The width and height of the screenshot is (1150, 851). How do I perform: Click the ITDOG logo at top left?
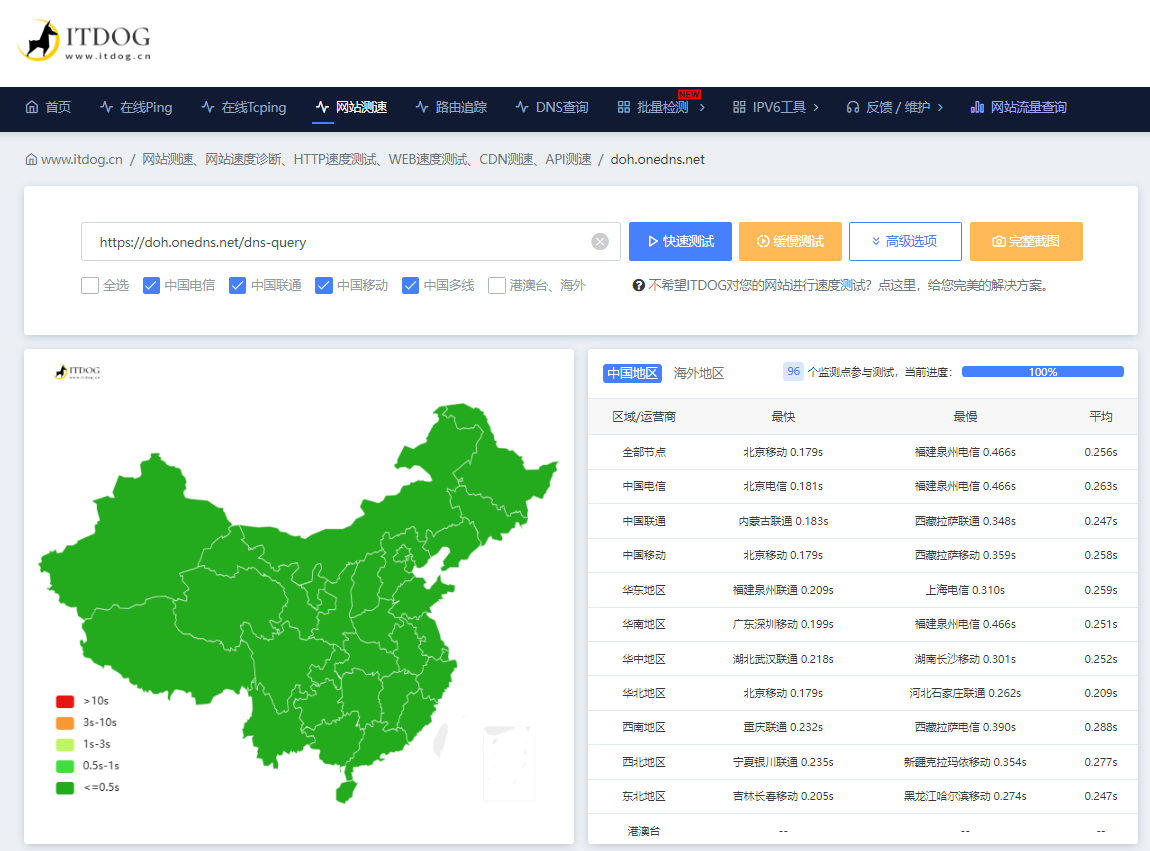(x=84, y=41)
